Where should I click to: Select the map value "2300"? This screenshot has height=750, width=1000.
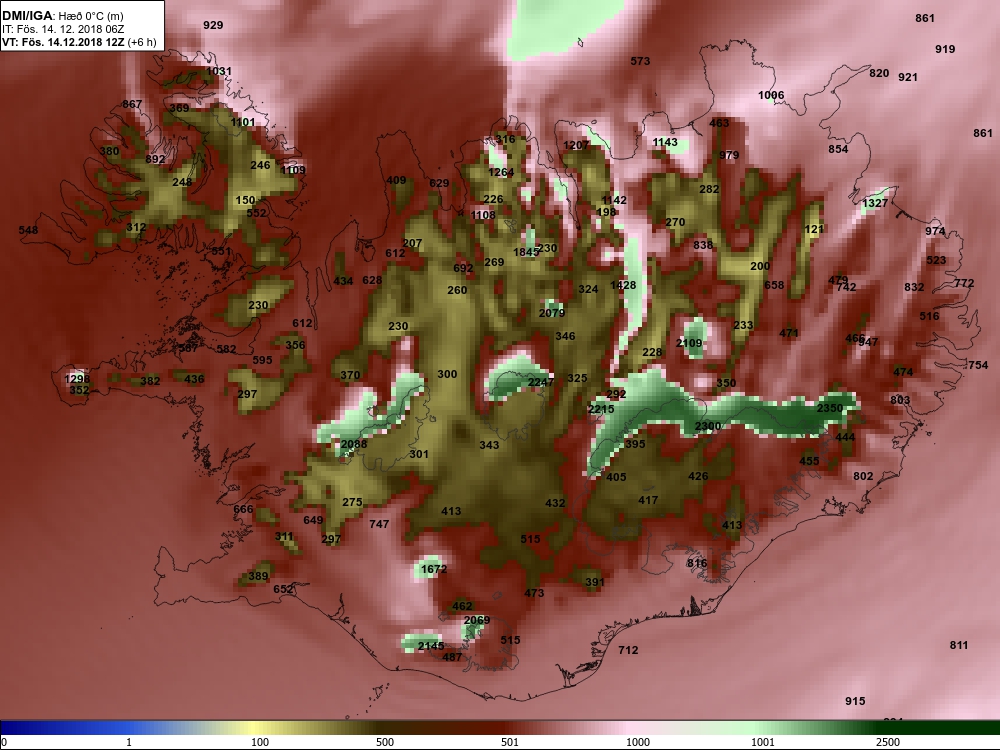tap(708, 426)
